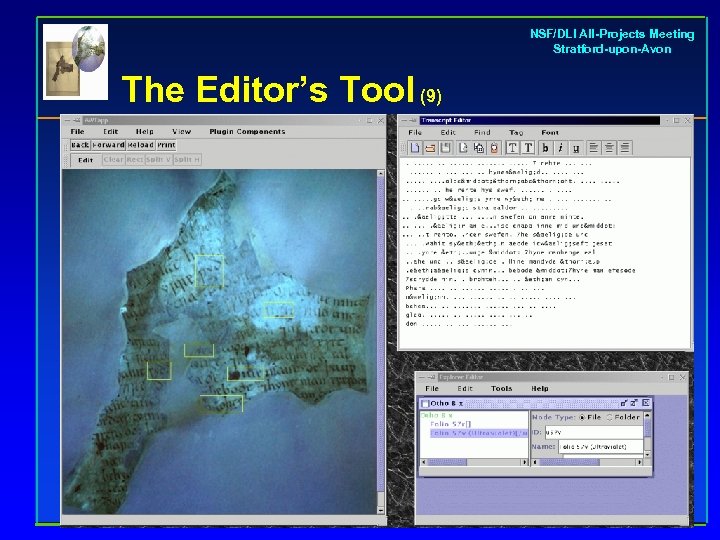Image resolution: width=720 pixels, height=540 pixels.
Task: Click the Copy page icon in Transcript Editor toolbar
Action: coord(463,148)
